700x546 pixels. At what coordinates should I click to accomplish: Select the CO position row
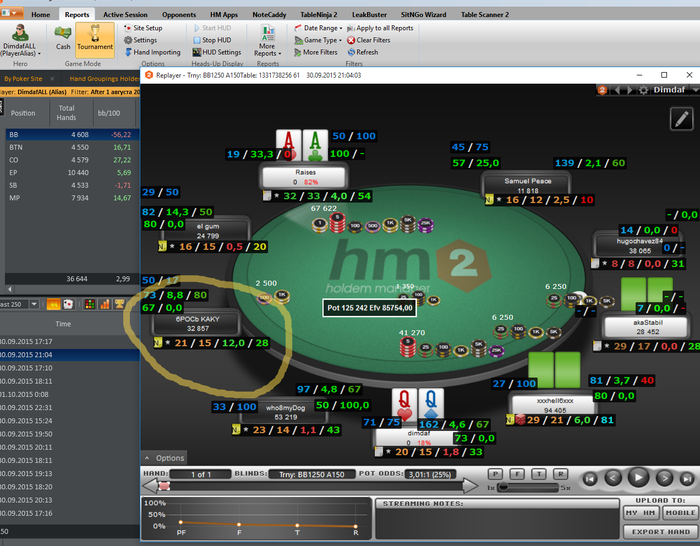(72, 160)
